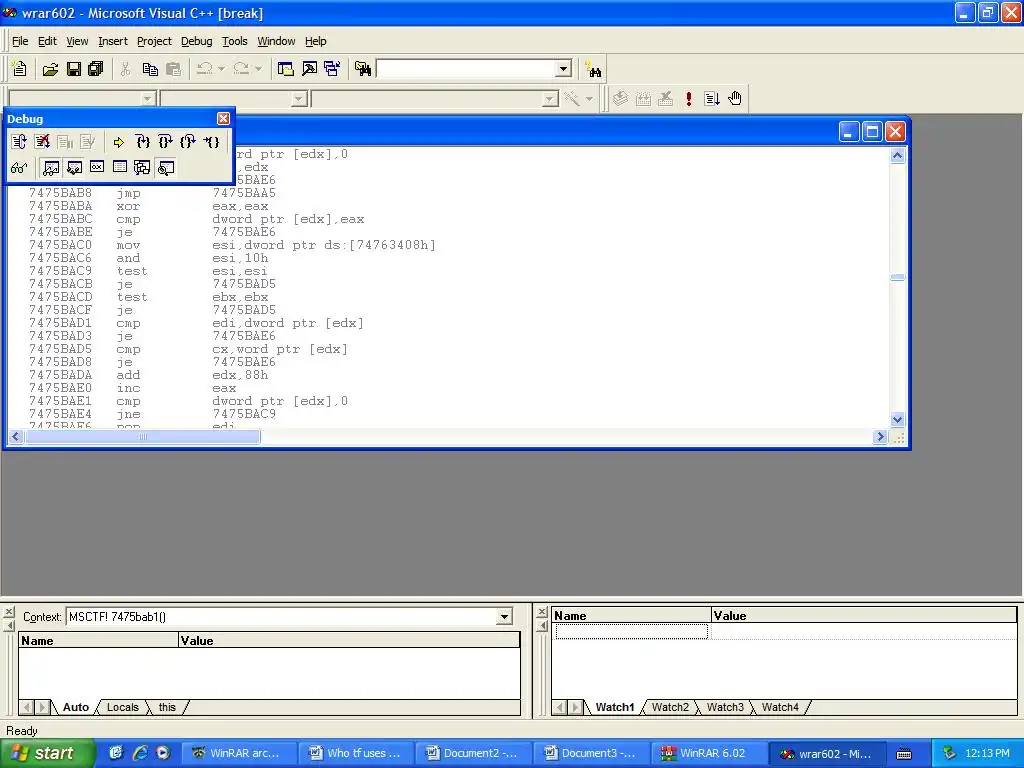Toggle the Registers window button in Debug toolbar

(x=97, y=168)
